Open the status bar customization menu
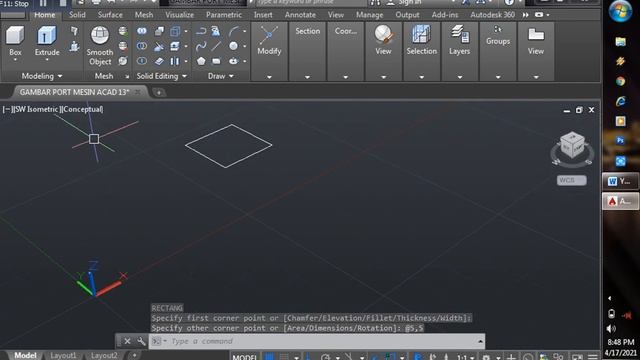Image resolution: width=640 pixels, height=360 pixels. pos(593,357)
